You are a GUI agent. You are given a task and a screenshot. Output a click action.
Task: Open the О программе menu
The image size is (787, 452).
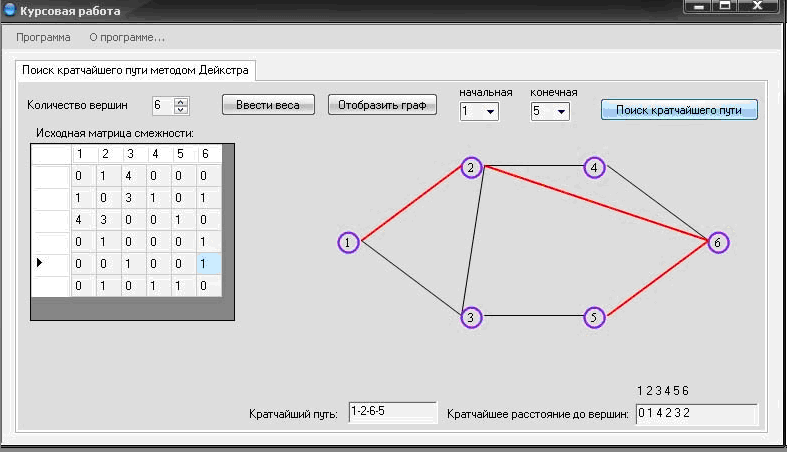click(127, 38)
